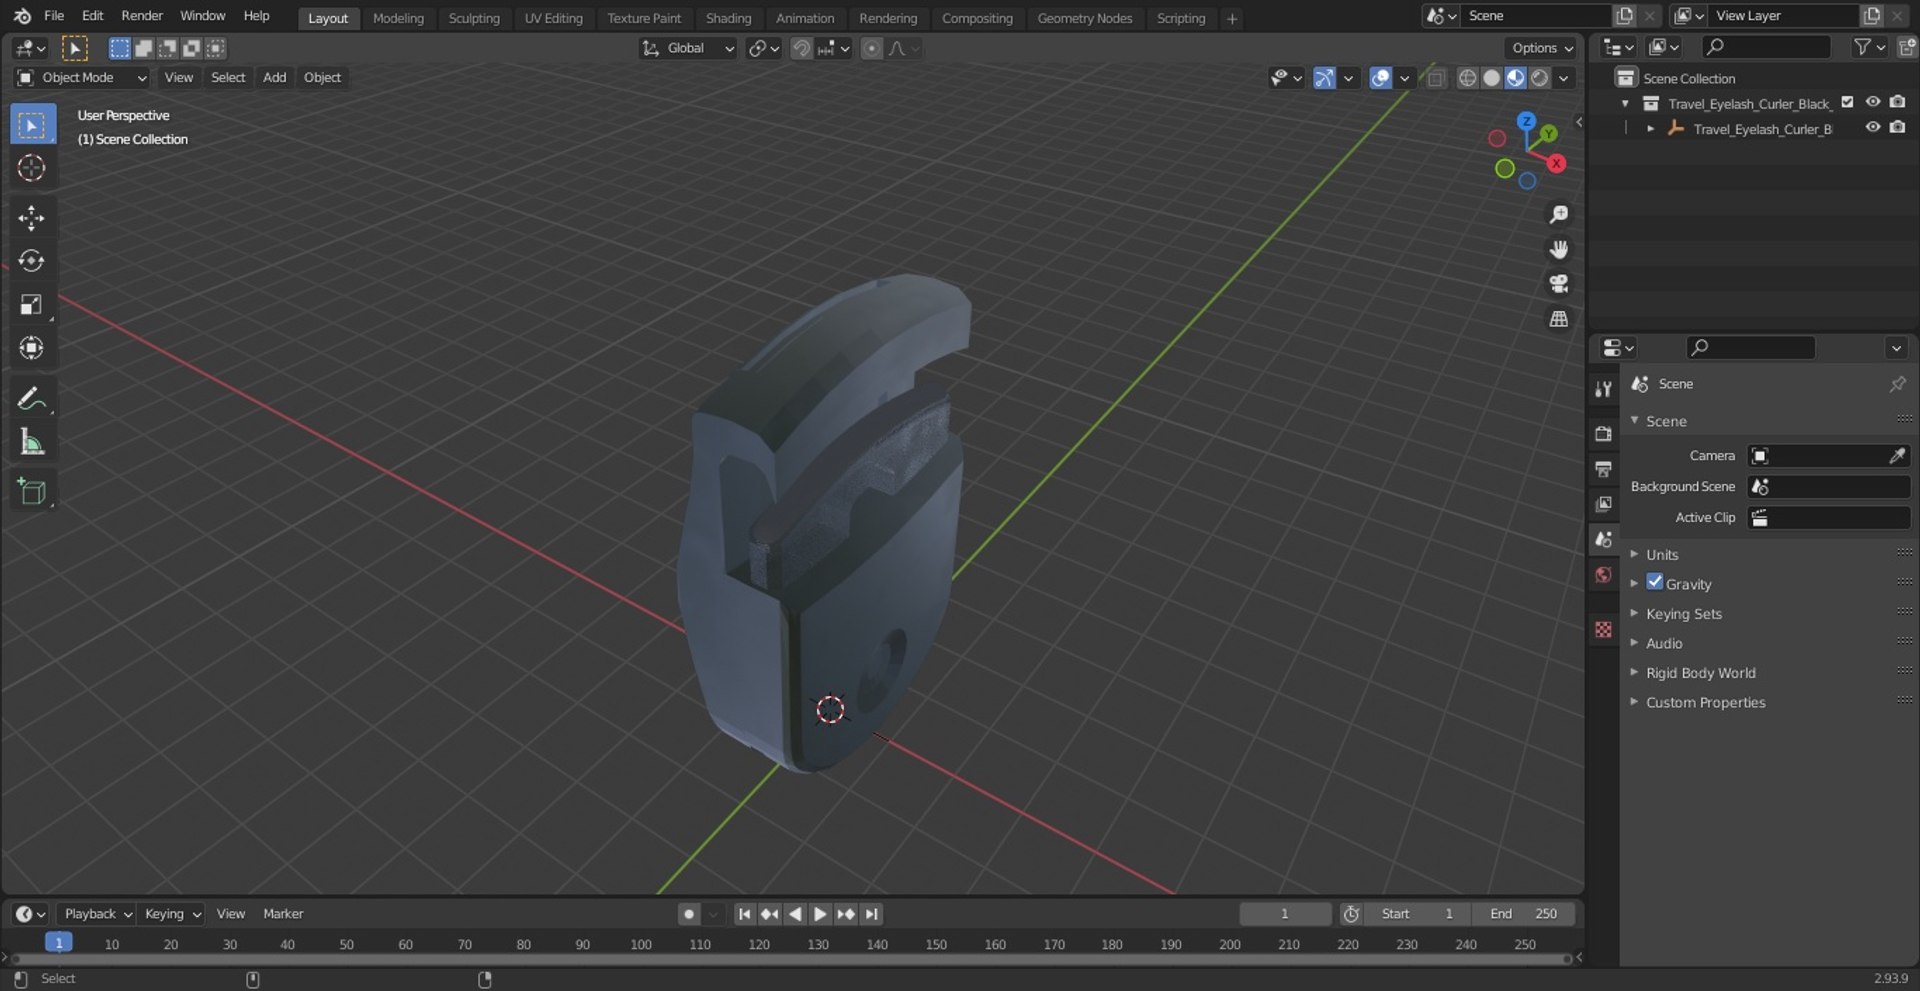Open the Tool properties tab
This screenshot has width=1920, height=991.
1604,390
